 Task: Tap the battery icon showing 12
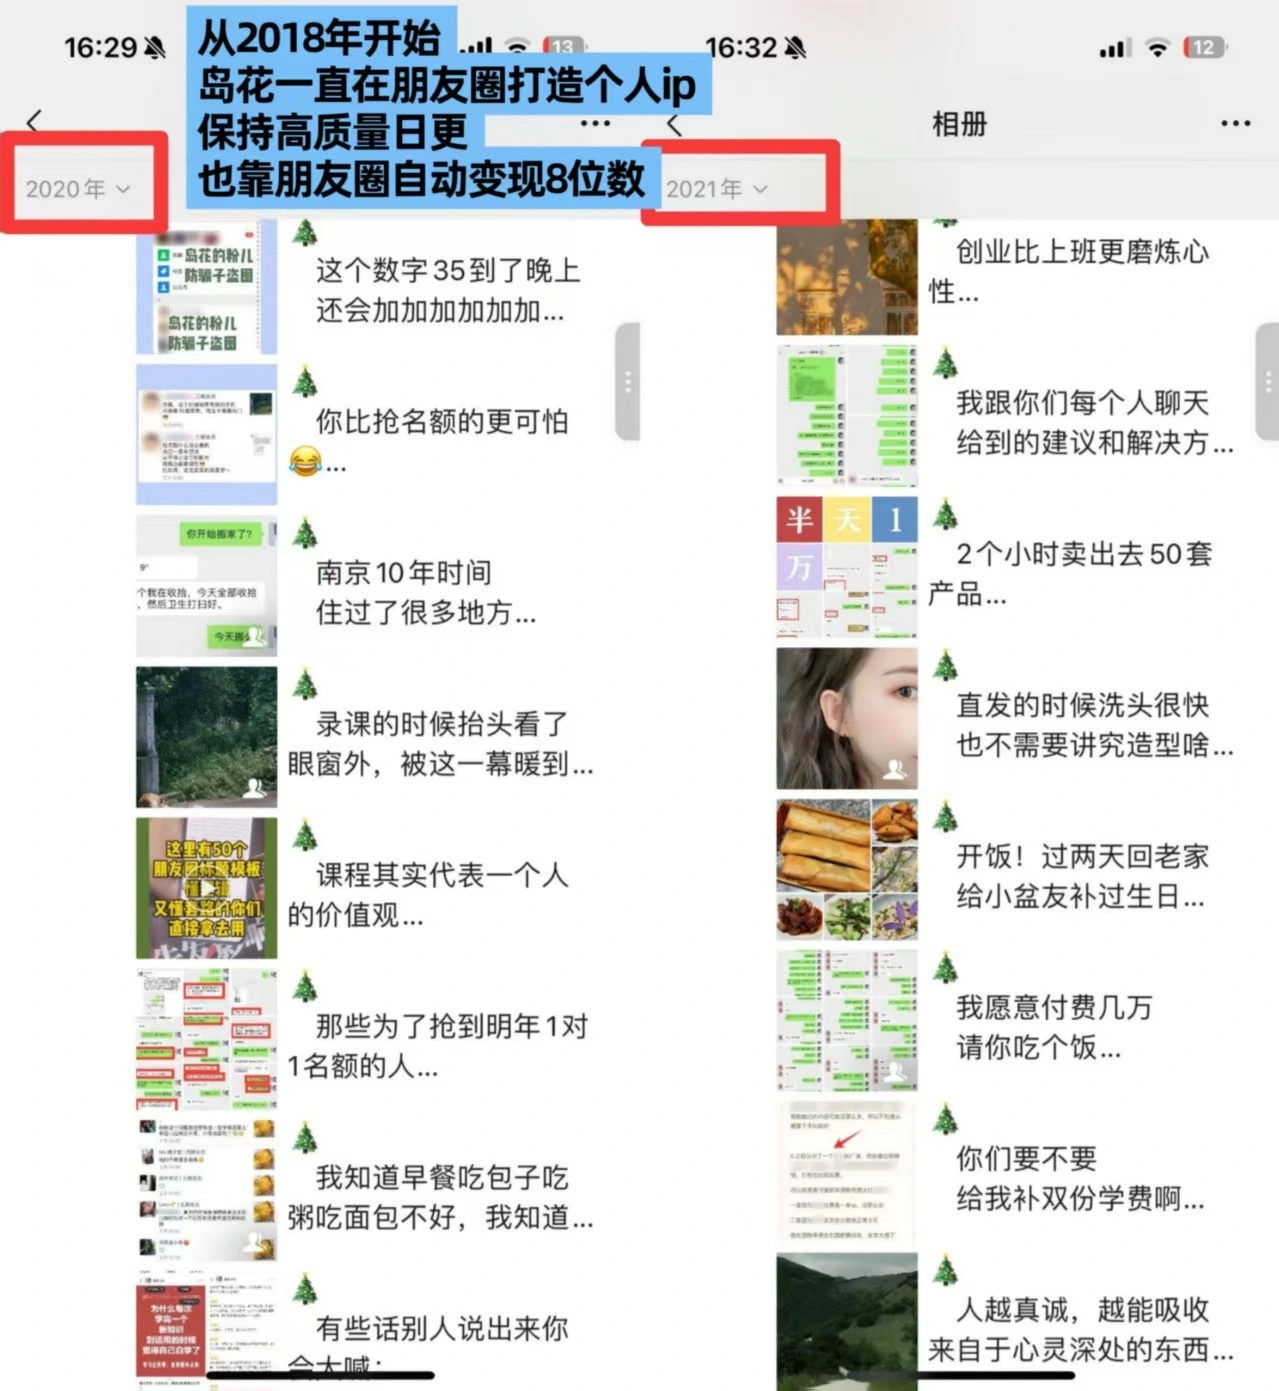point(1204,47)
